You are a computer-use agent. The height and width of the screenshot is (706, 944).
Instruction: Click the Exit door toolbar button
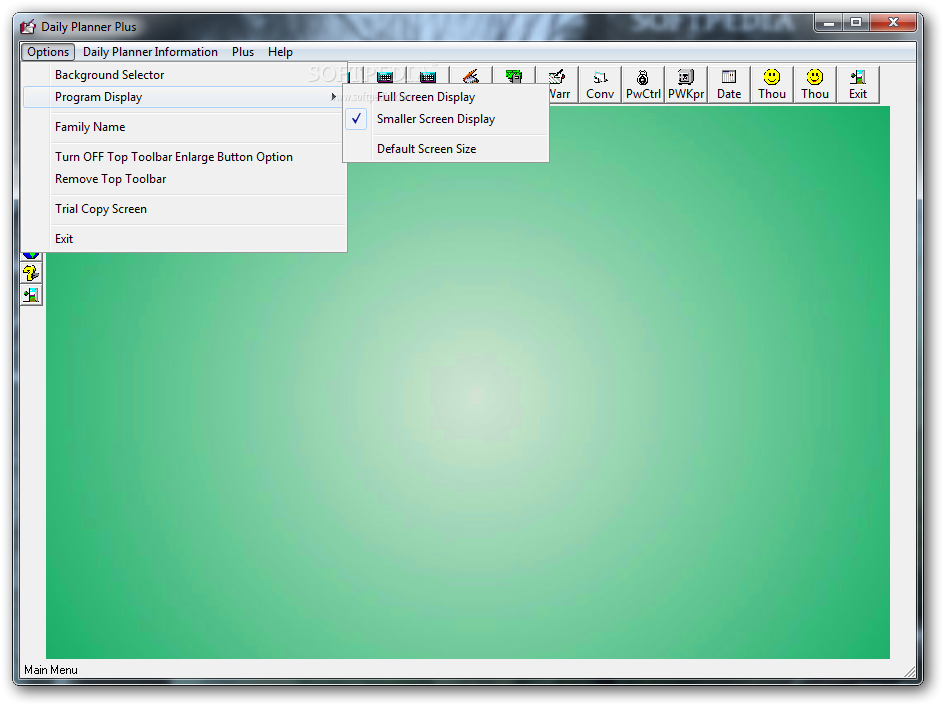click(857, 85)
